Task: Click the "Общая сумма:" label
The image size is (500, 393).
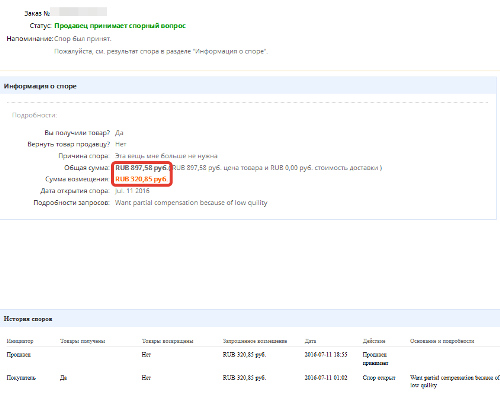Action: point(87,167)
